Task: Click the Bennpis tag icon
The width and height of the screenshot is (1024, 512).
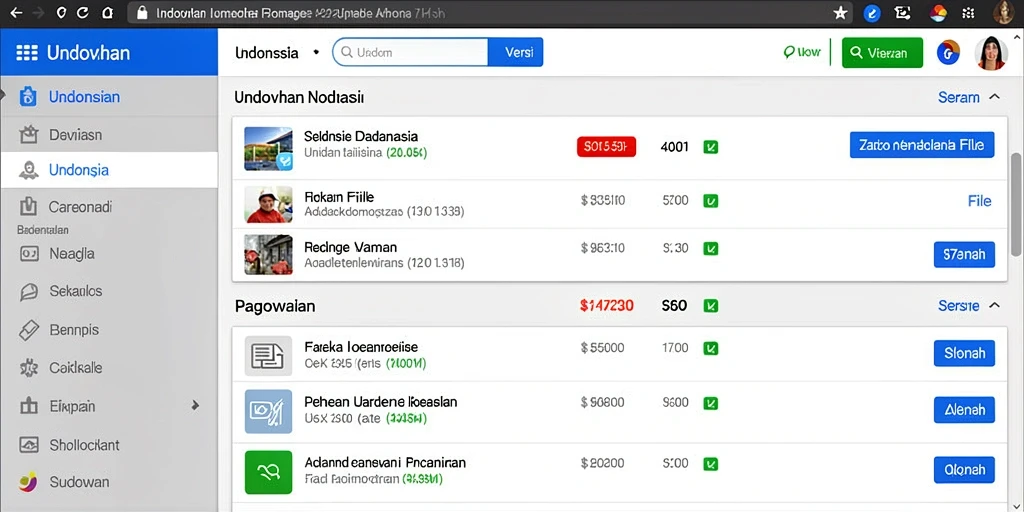Action: tap(29, 330)
